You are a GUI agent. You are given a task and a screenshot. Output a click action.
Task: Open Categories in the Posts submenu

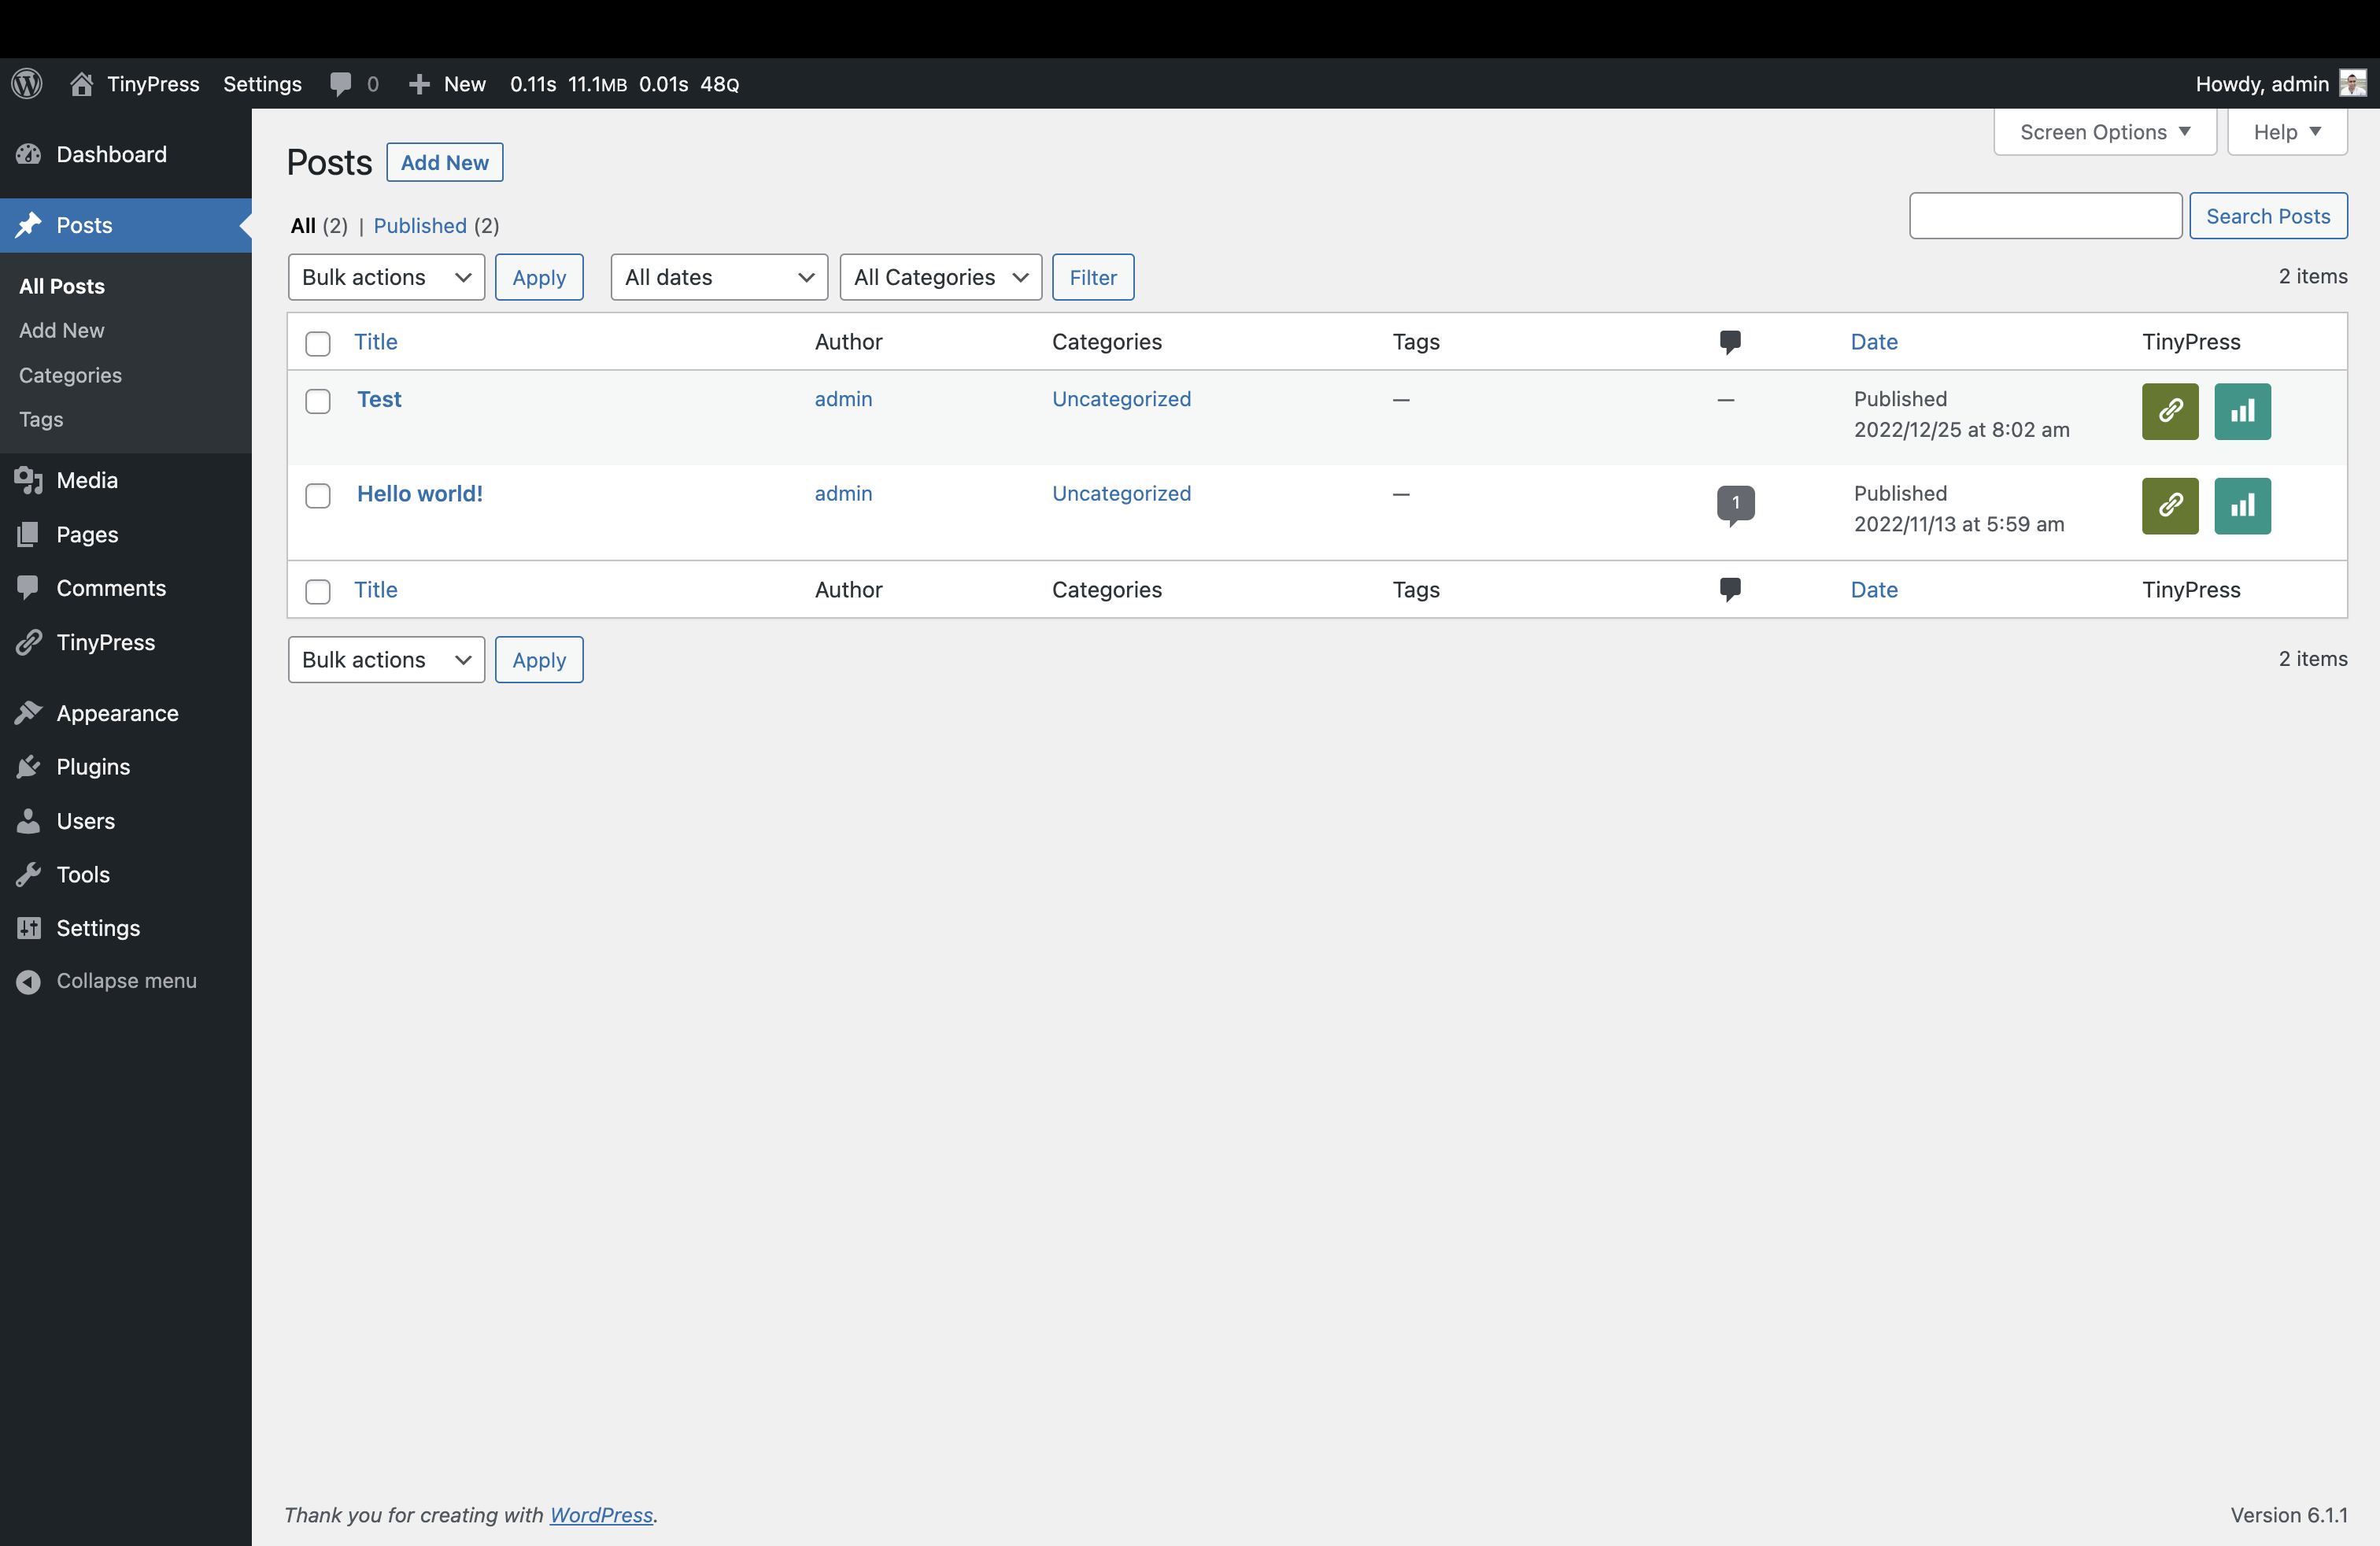[70, 375]
